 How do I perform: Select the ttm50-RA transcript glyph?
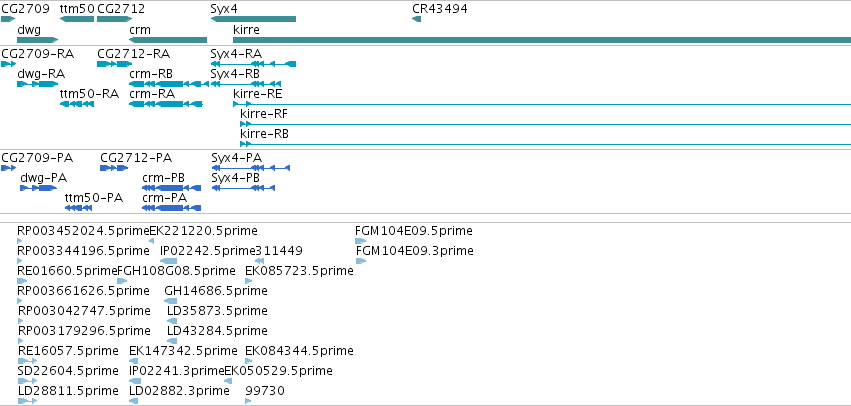pyautogui.click(x=77, y=104)
